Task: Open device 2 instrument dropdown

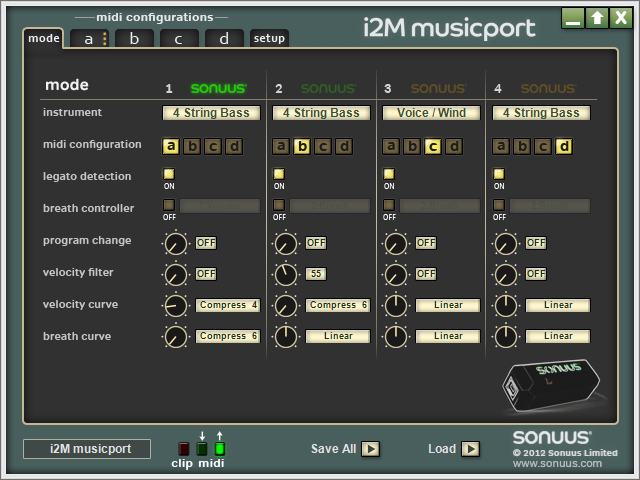Action: [x=321, y=113]
